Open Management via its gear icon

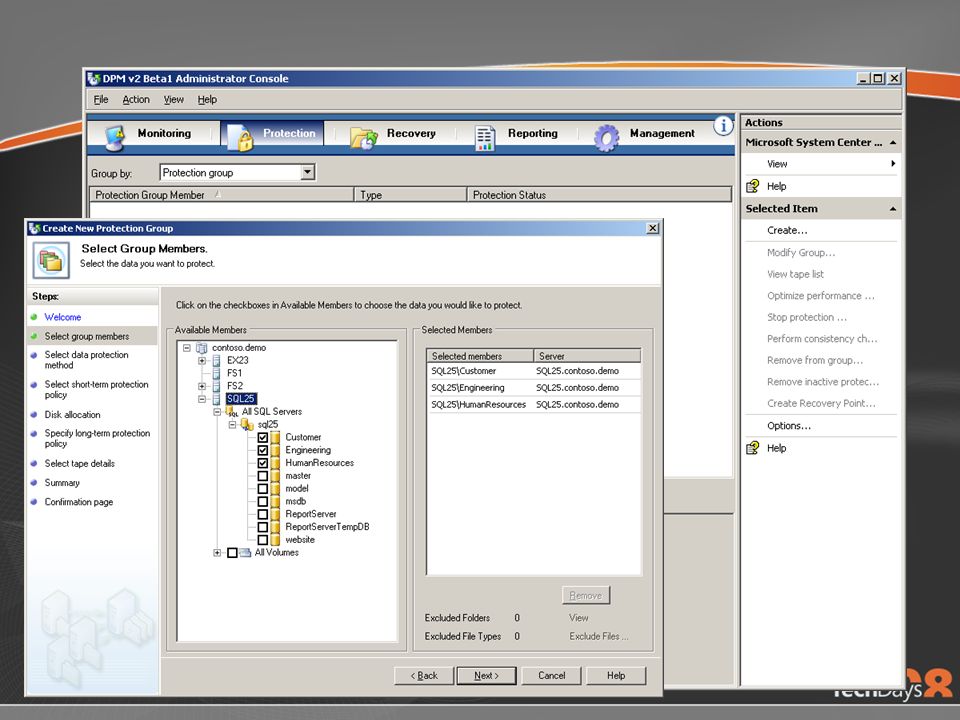606,137
